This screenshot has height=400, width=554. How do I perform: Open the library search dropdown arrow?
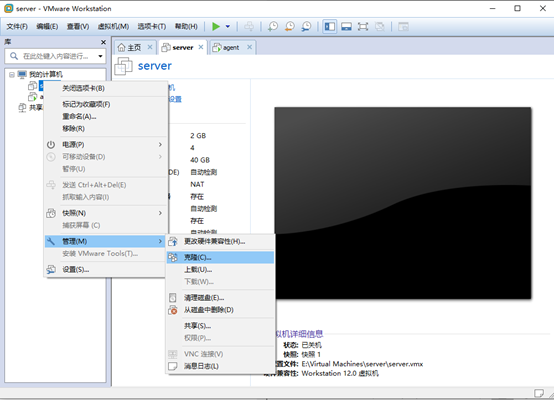click(100, 56)
